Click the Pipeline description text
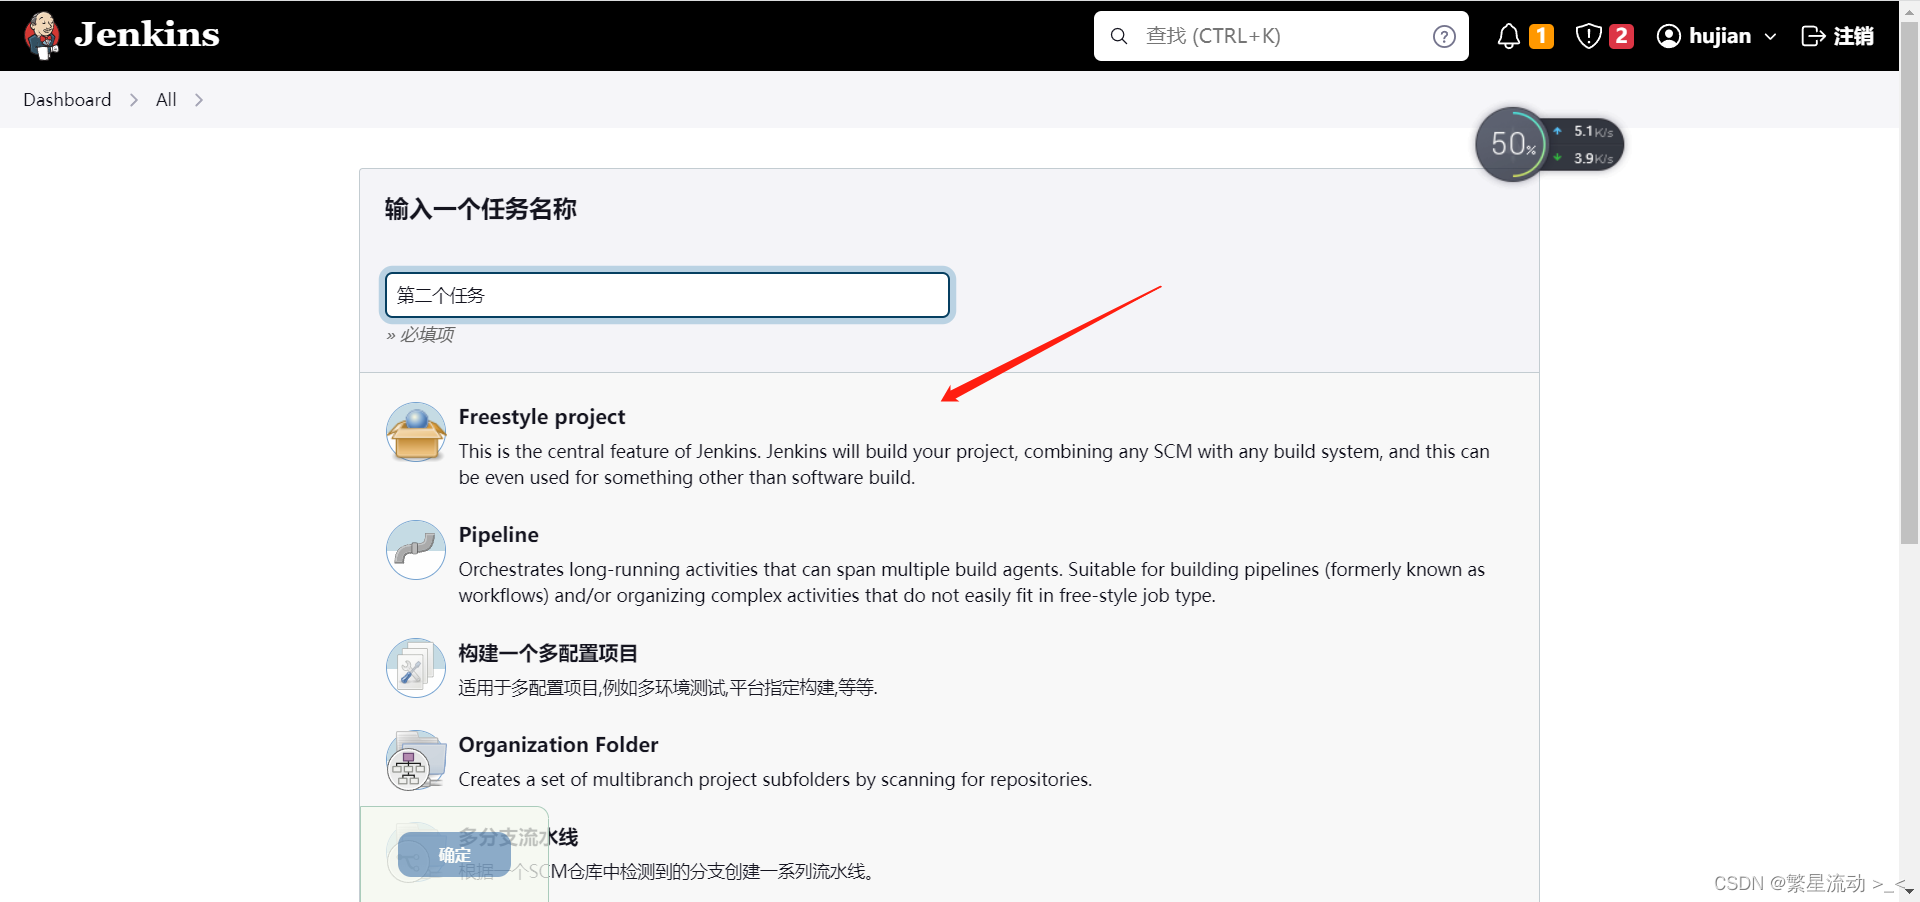This screenshot has height=902, width=1920. tap(972, 582)
